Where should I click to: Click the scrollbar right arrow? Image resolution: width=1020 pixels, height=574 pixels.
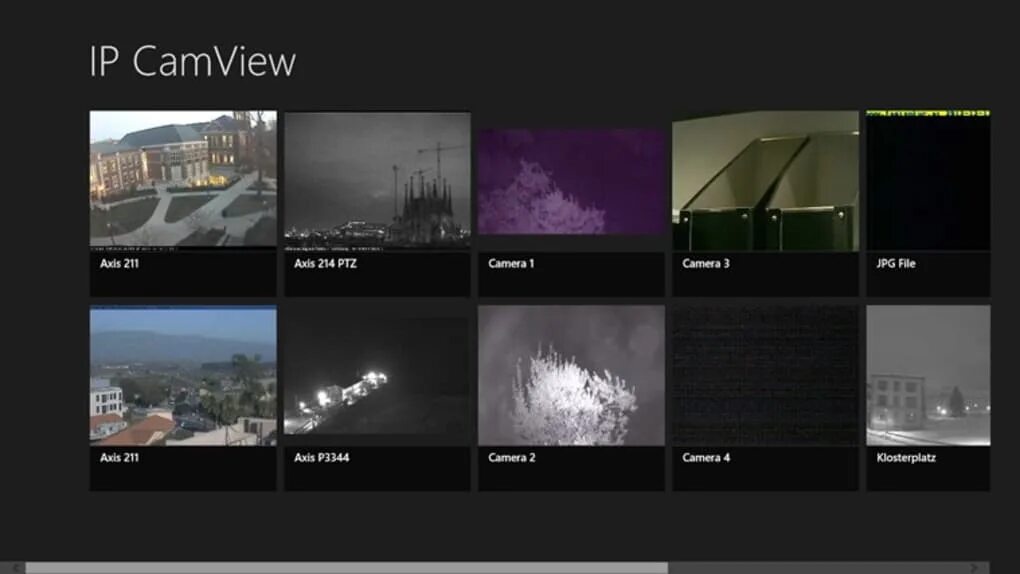(974, 568)
